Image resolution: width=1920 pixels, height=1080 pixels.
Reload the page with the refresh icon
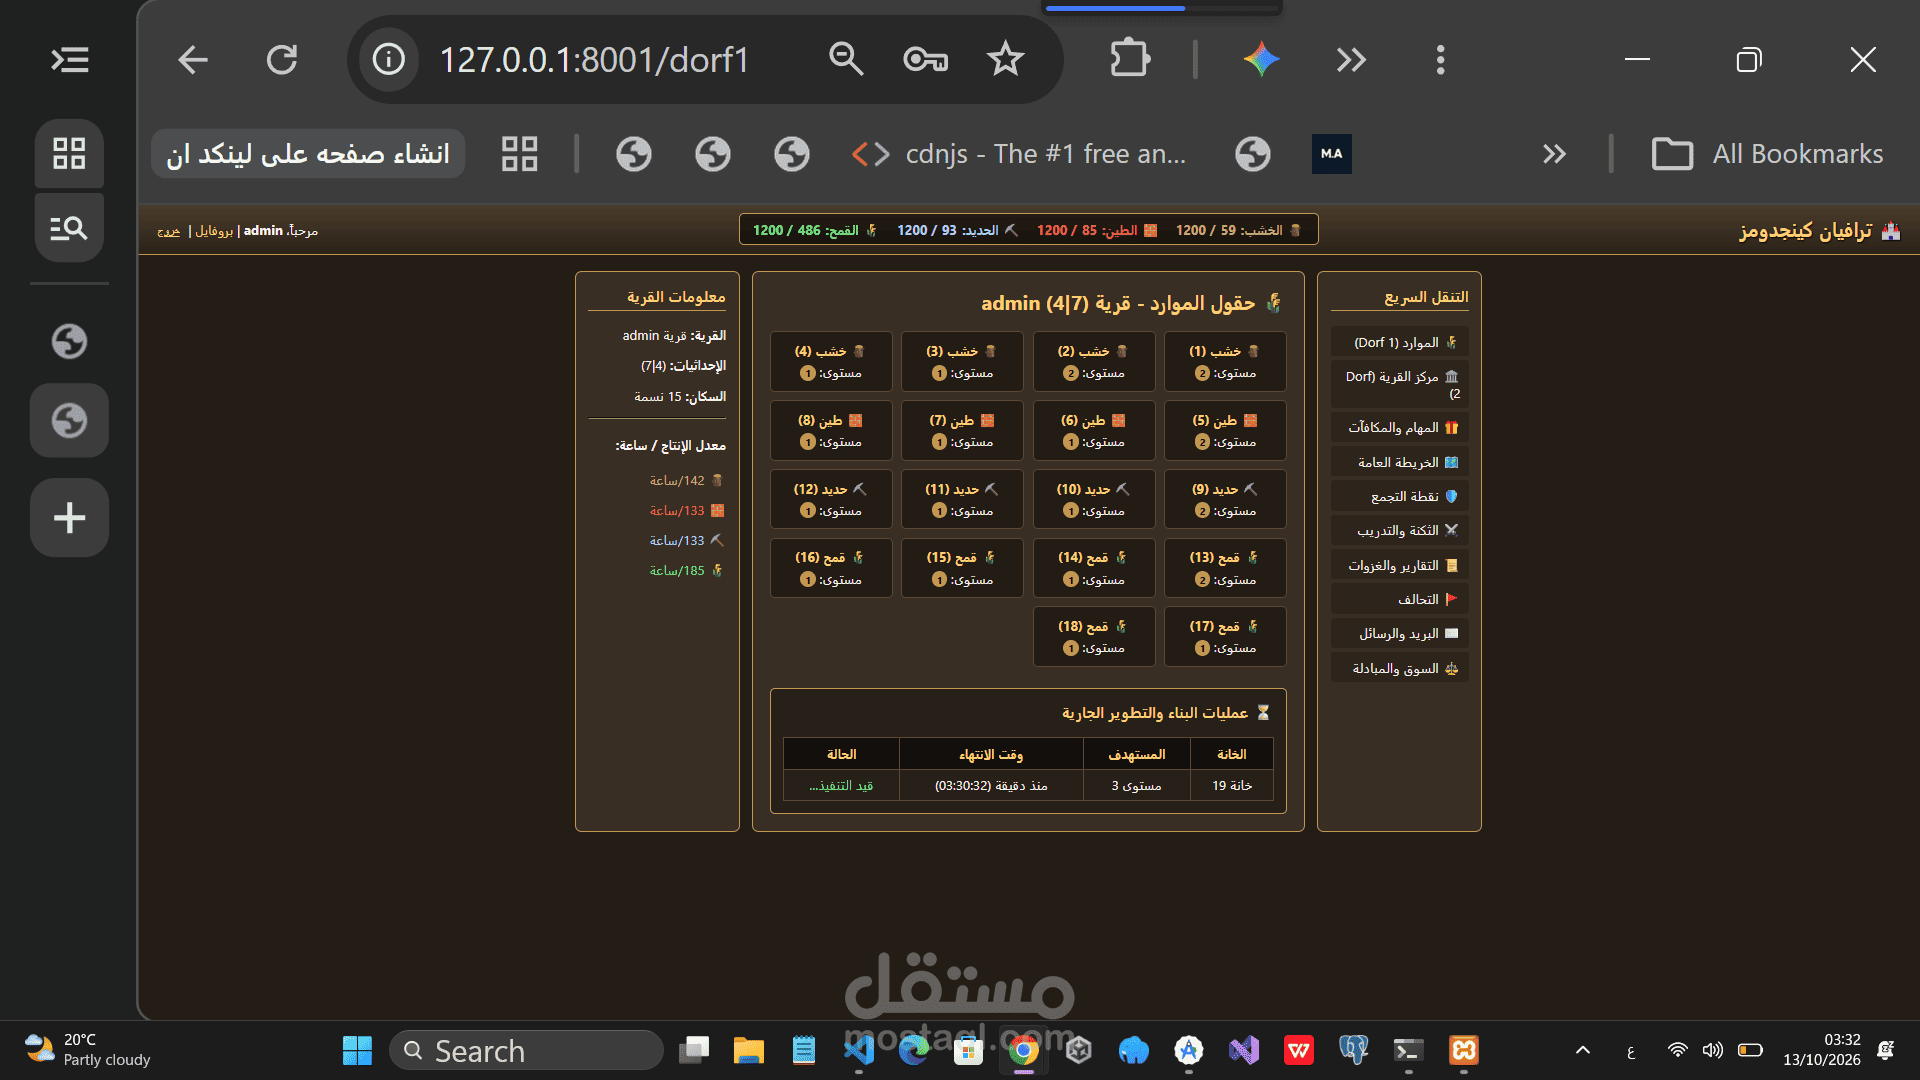click(x=282, y=60)
